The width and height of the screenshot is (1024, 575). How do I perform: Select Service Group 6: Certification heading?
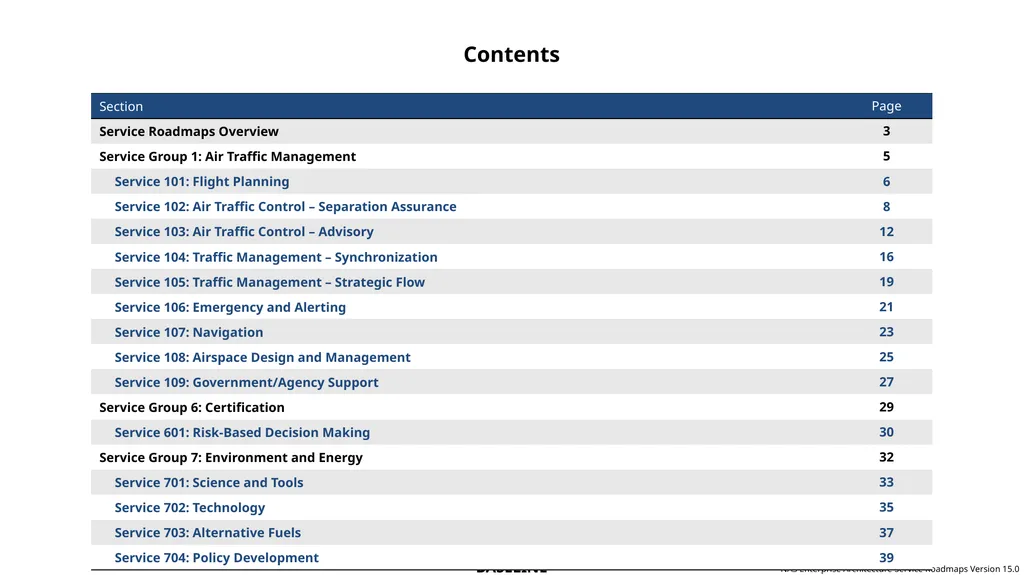pyautogui.click(x=192, y=407)
